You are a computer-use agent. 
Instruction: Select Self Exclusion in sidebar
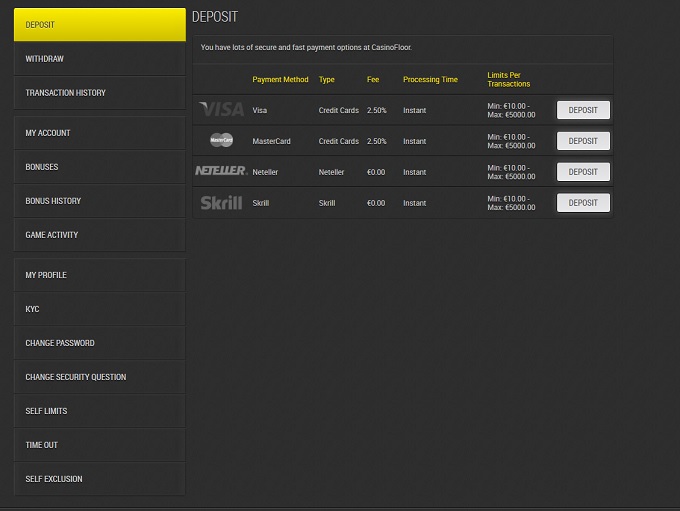[99, 479]
